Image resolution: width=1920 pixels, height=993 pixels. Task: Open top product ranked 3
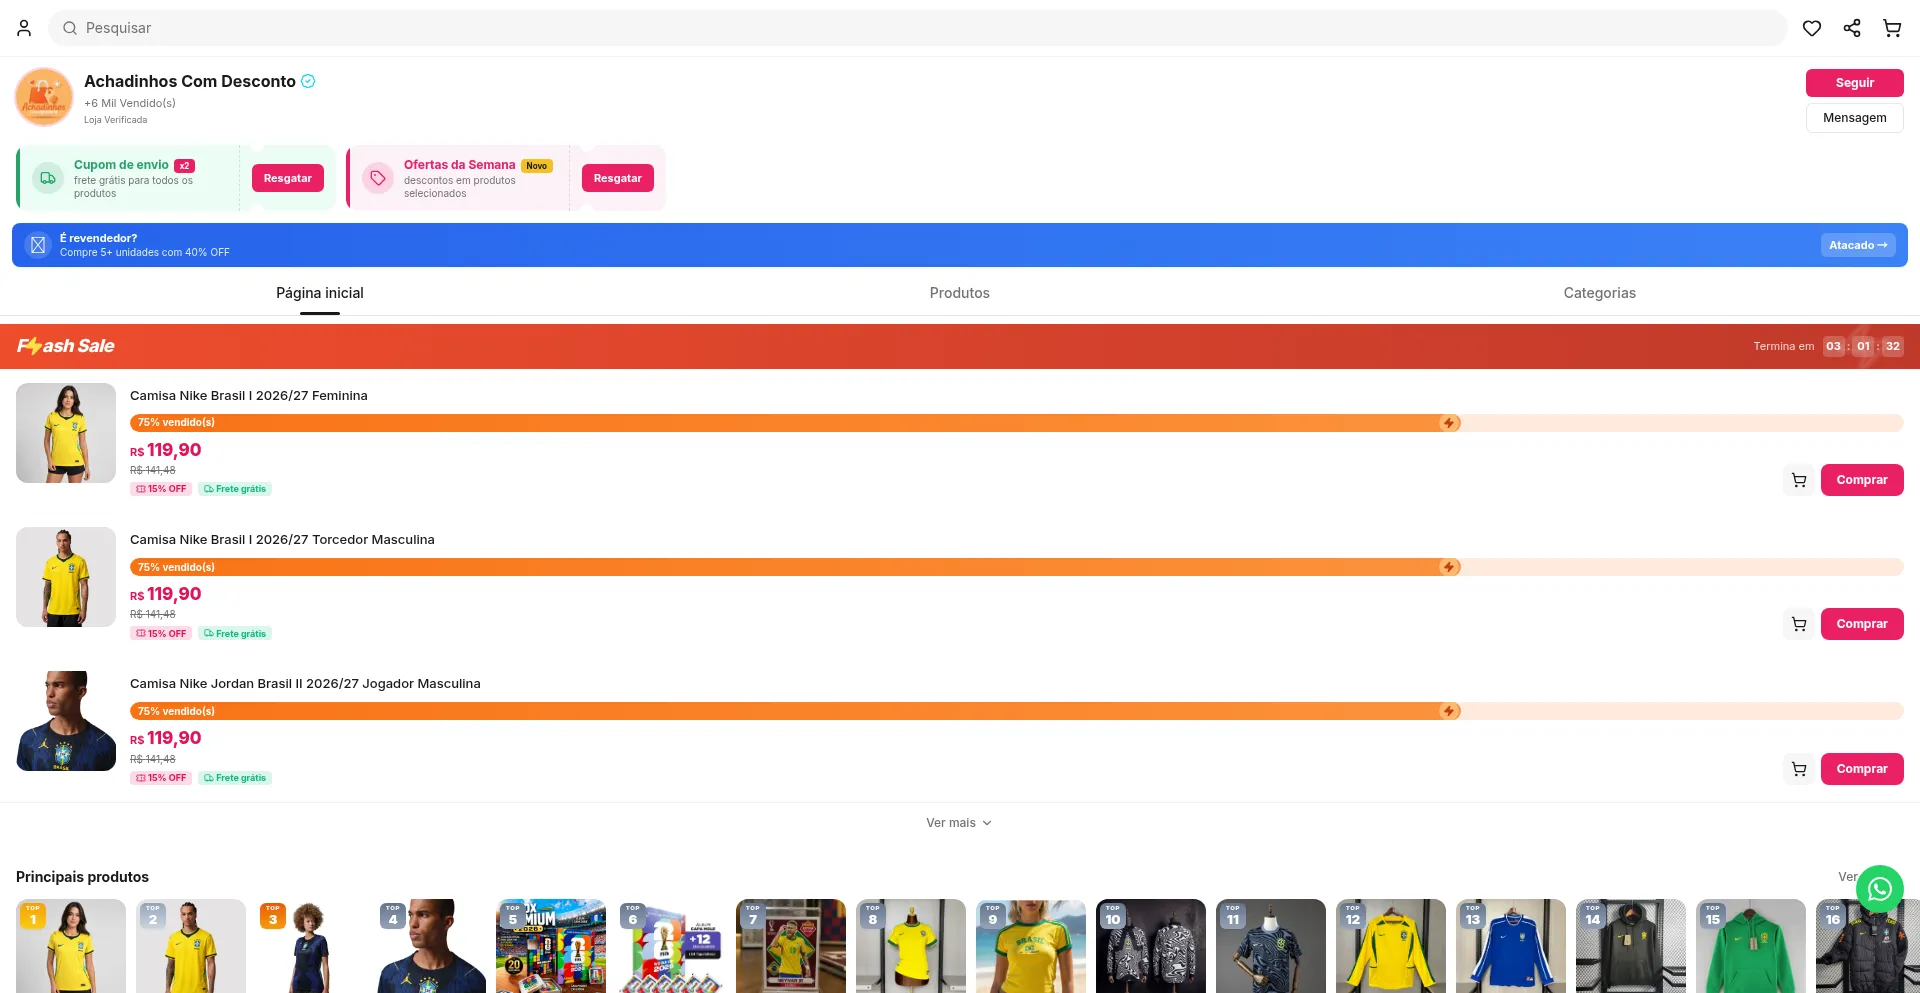311,946
